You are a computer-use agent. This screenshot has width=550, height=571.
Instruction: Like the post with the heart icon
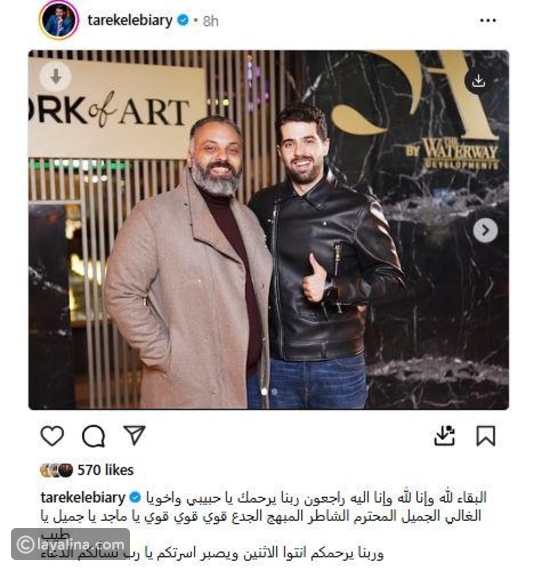click(x=52, y=436)
